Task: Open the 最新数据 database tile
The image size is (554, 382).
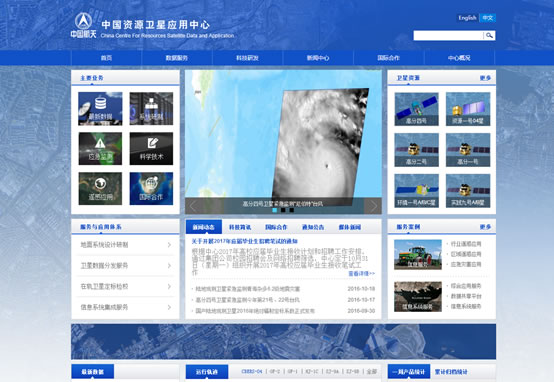Action: [x=100, y=109]
